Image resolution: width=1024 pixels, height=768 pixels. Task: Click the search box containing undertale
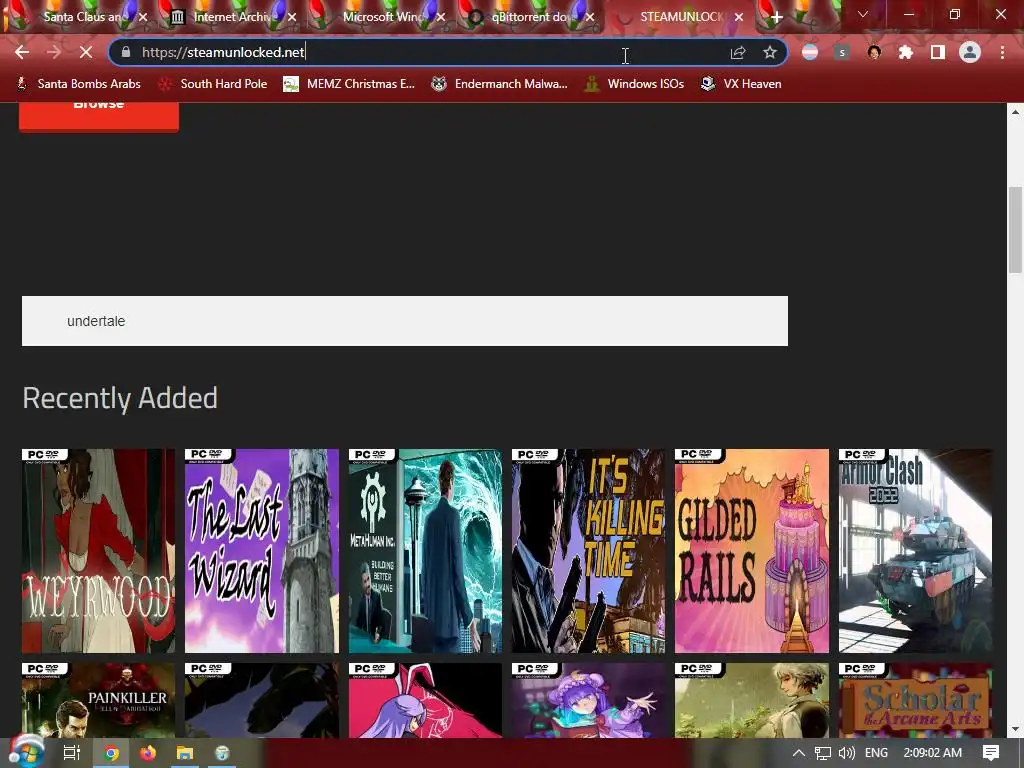(x=405, y=321)
